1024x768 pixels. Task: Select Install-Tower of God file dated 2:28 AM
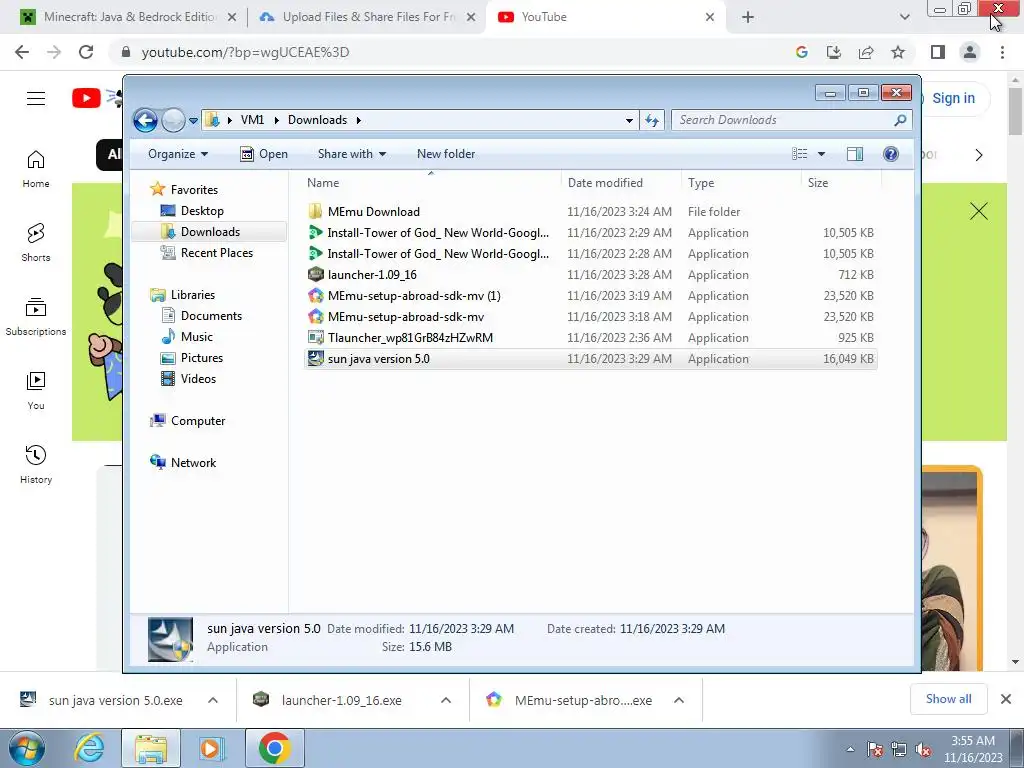590,253
